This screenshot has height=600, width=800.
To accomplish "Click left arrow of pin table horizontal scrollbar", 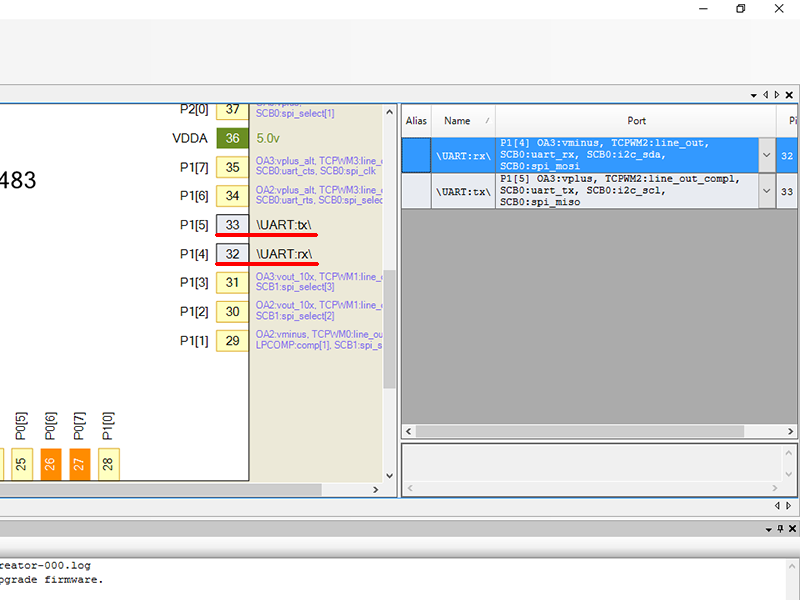I will 409,431.
